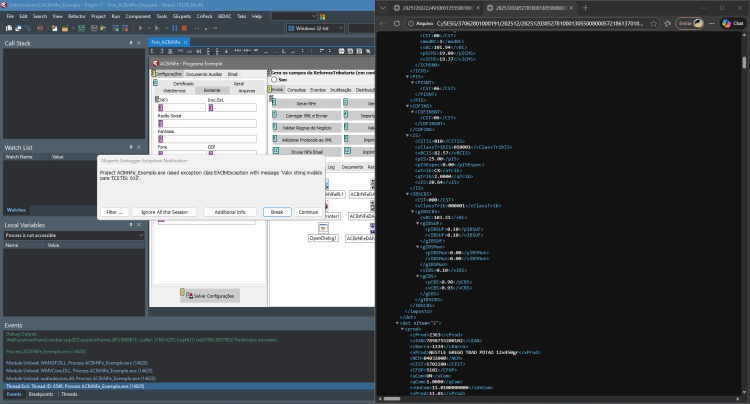Image resolution: width=750 pixels, height=404 pixels.
Task: Open the CnPack menu
Action: tap(204, 16)
